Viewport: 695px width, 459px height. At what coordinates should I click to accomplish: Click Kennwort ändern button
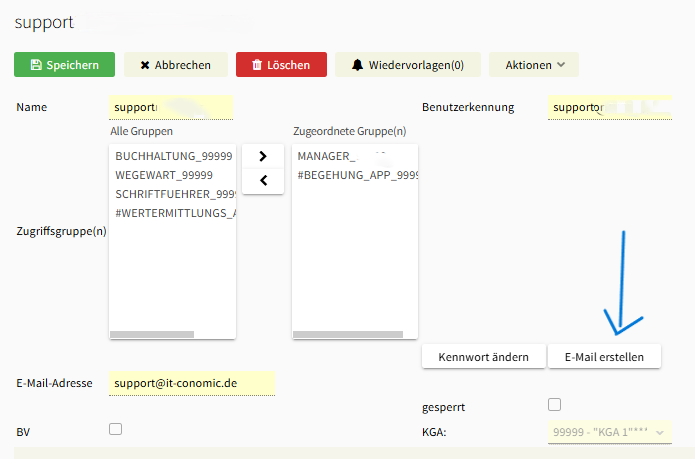coord(483,356)
